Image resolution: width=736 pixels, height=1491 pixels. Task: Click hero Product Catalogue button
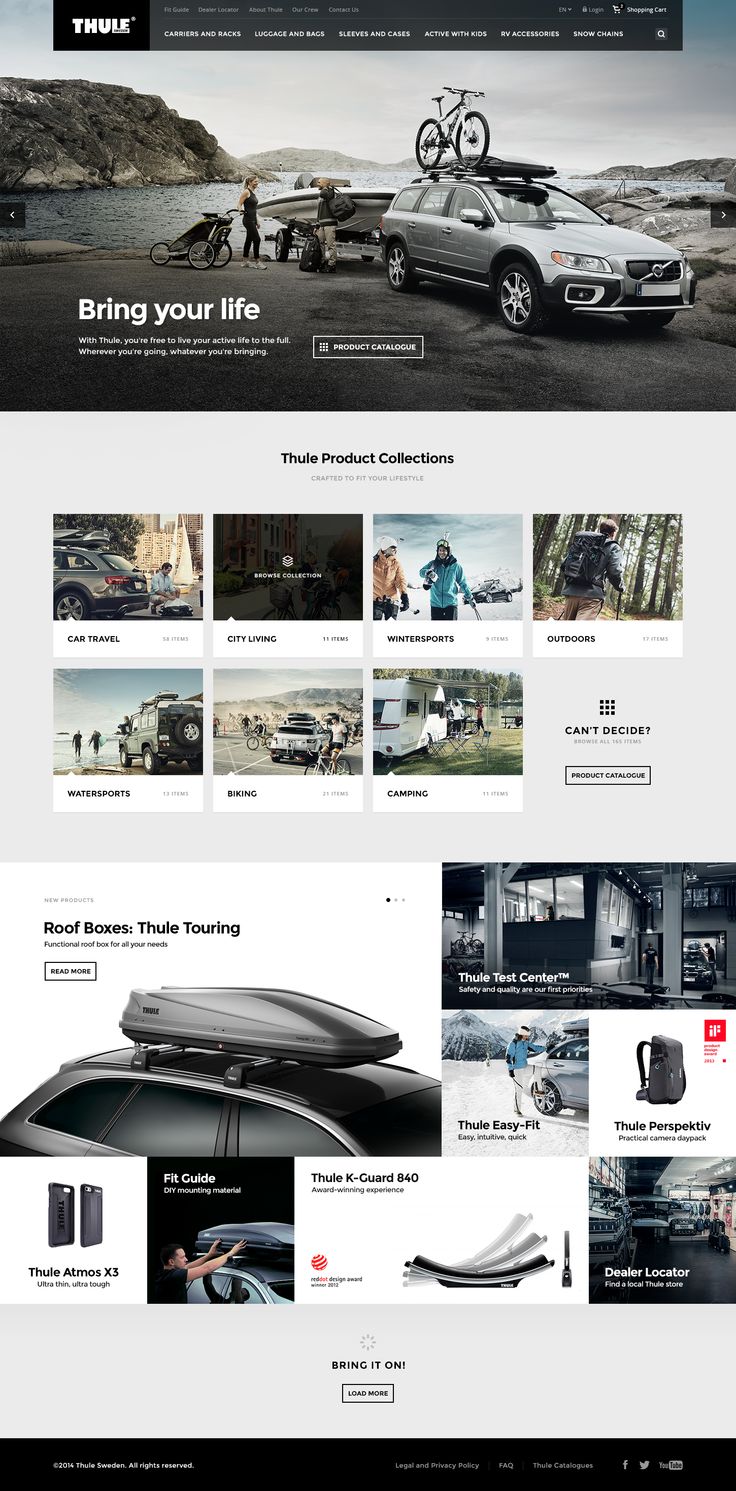click(368, 347)
